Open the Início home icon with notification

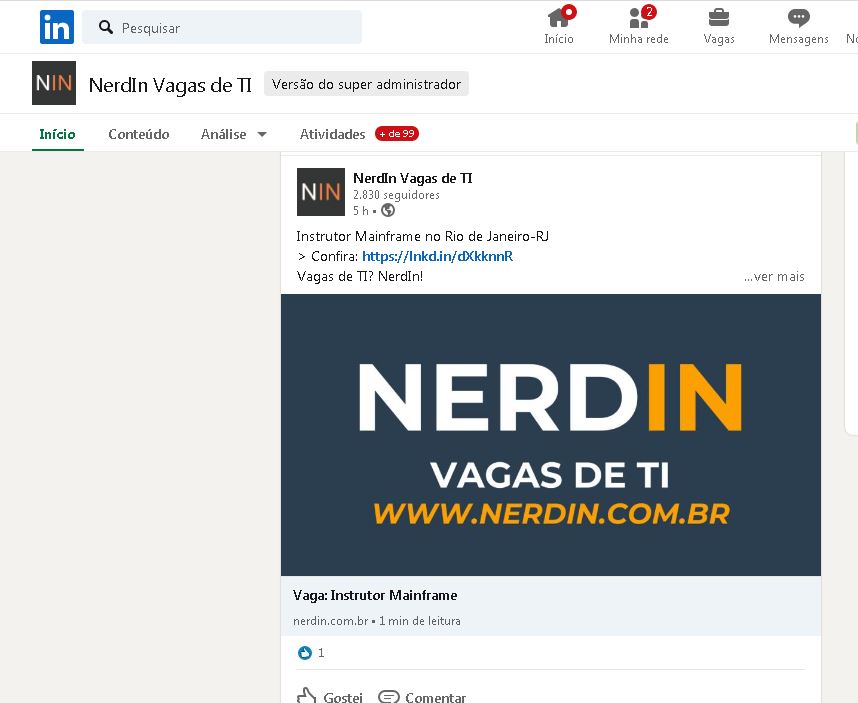[559, 25]
